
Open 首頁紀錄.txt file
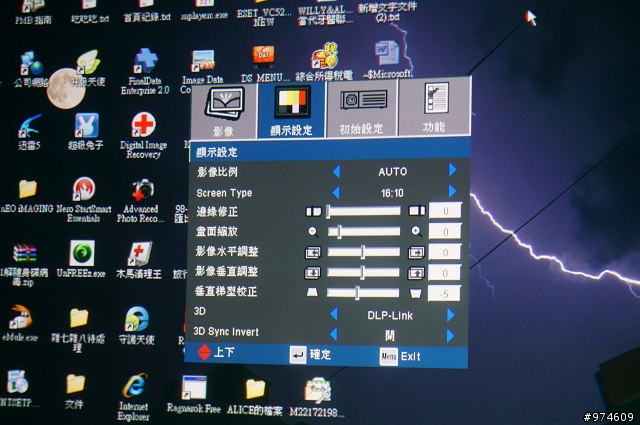(147, 11)
